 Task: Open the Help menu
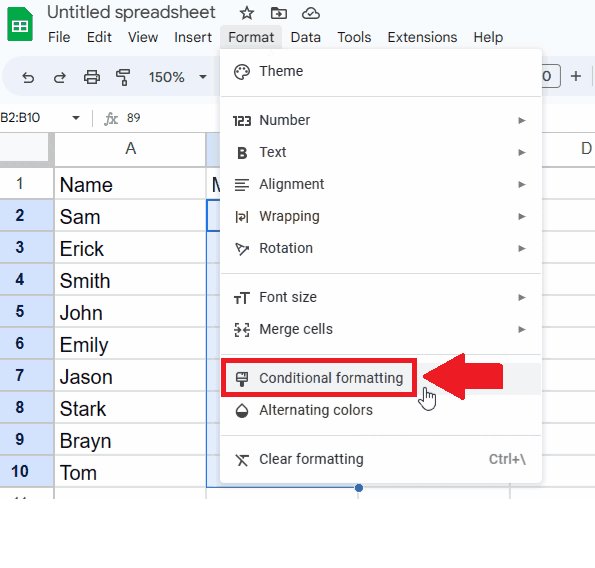pyautogui.click(x=488, y=37)
